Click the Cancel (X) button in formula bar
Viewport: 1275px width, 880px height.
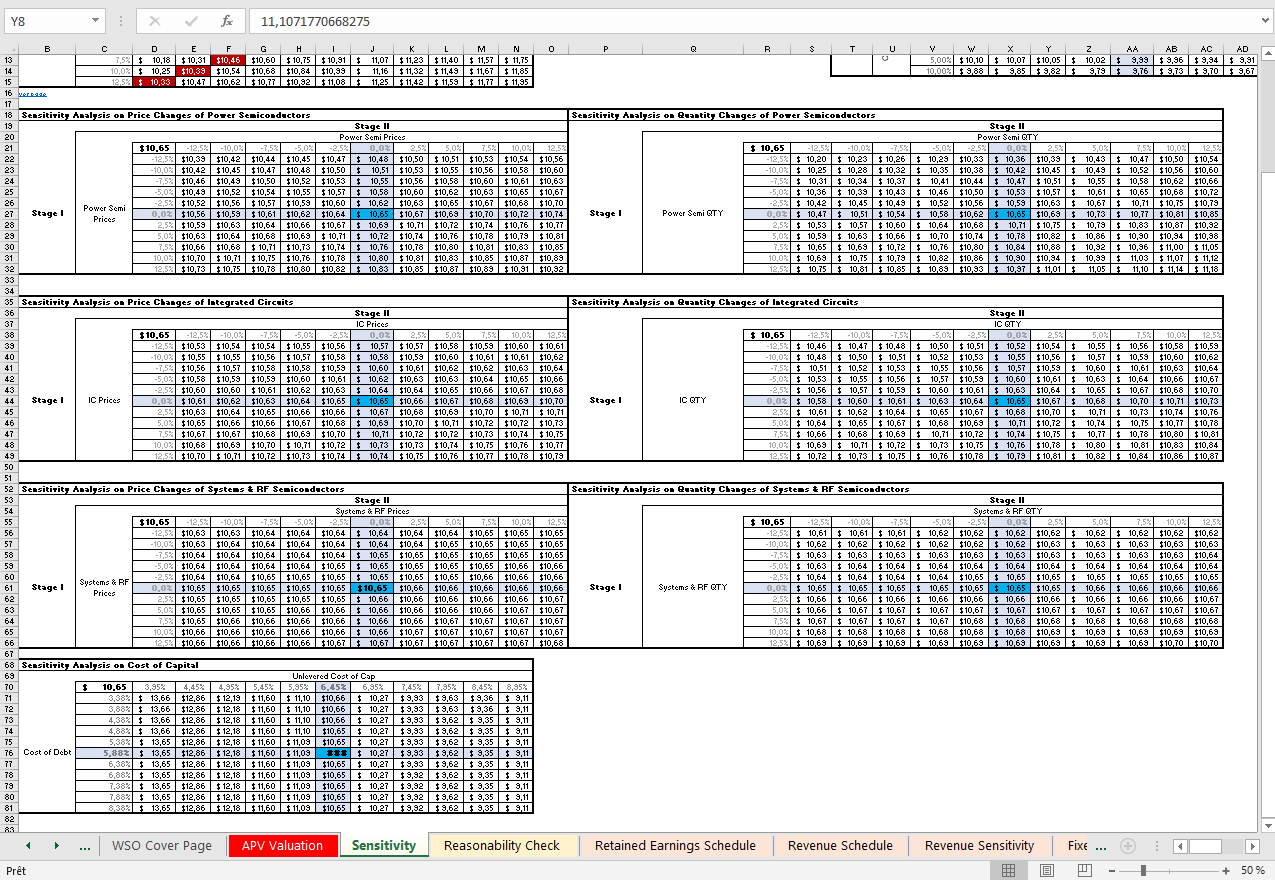(x=154, y=20)
